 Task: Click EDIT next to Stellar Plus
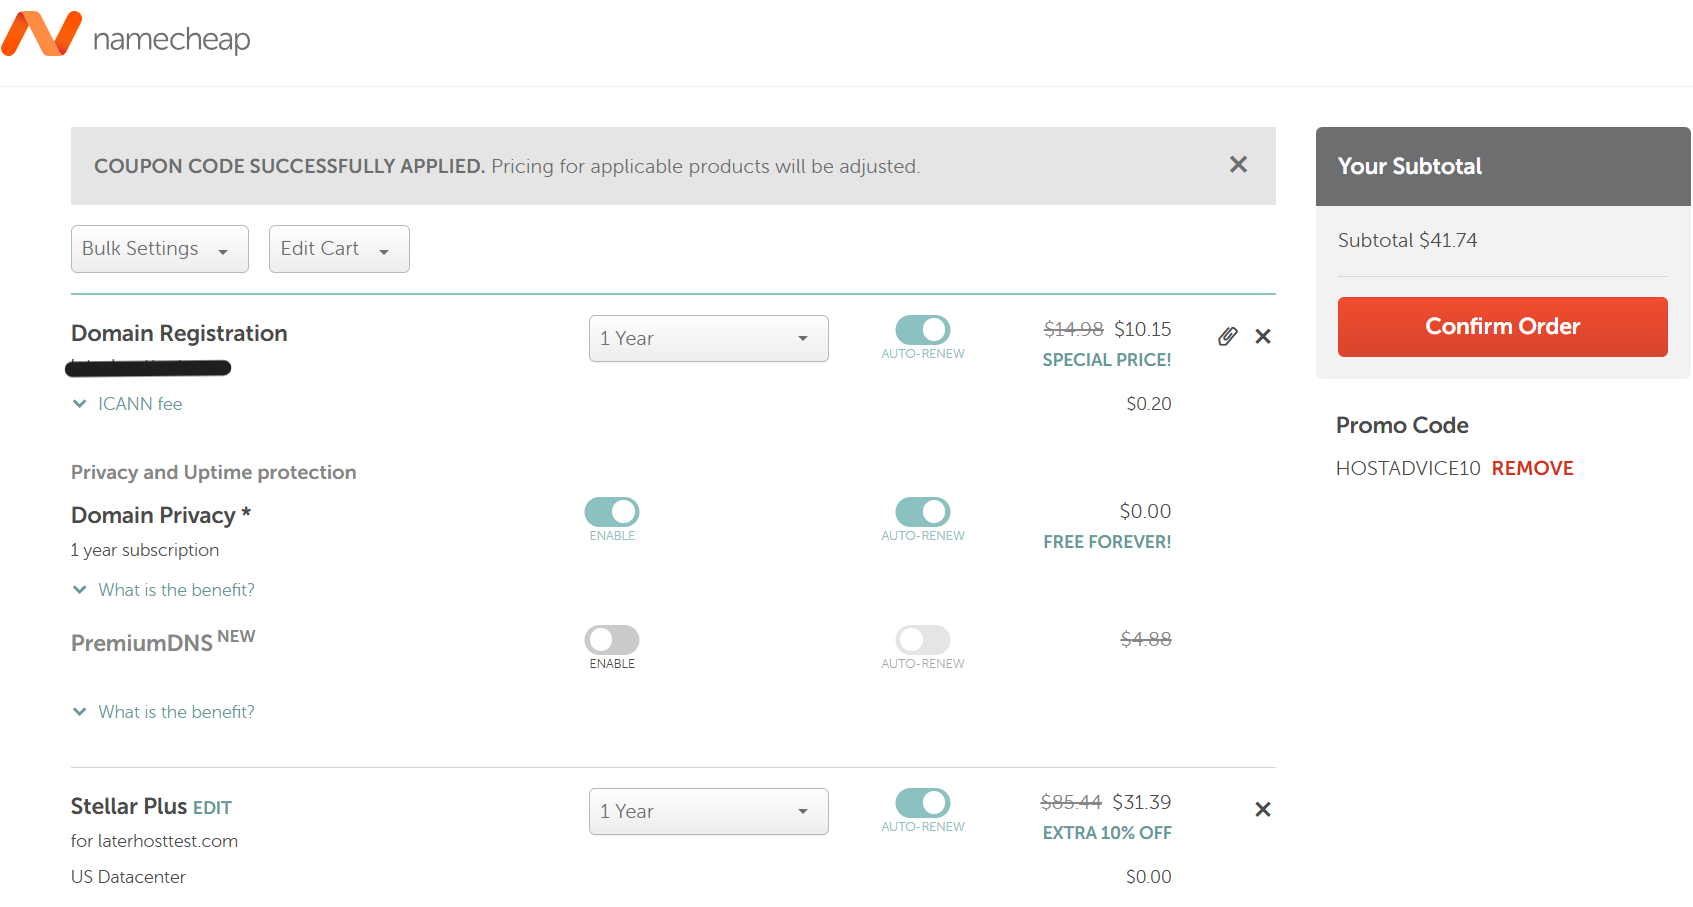[212, 808]
